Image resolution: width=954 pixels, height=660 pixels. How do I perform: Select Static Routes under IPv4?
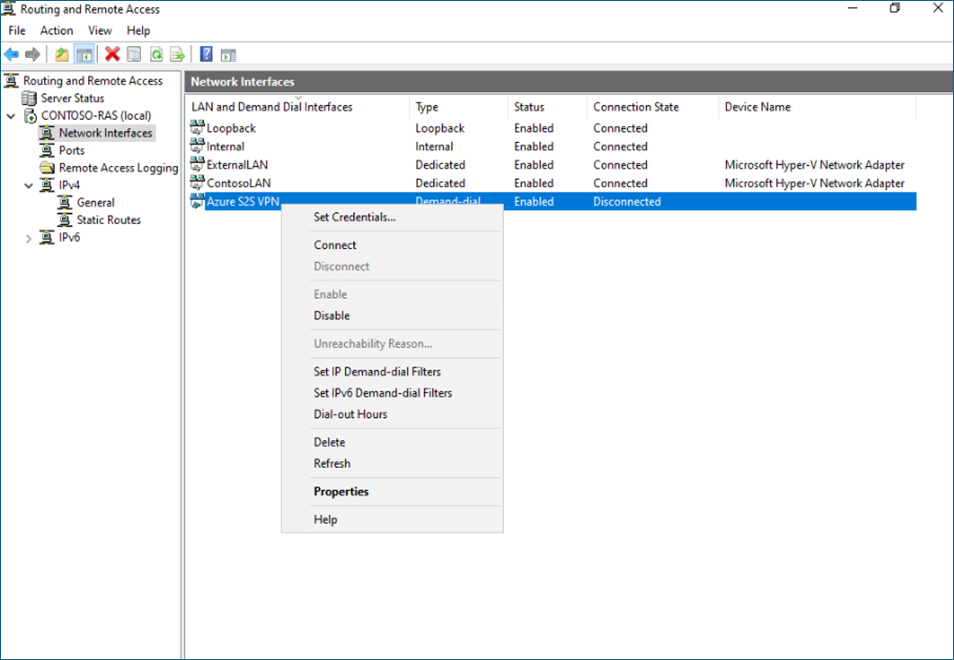tap(108, 220)
